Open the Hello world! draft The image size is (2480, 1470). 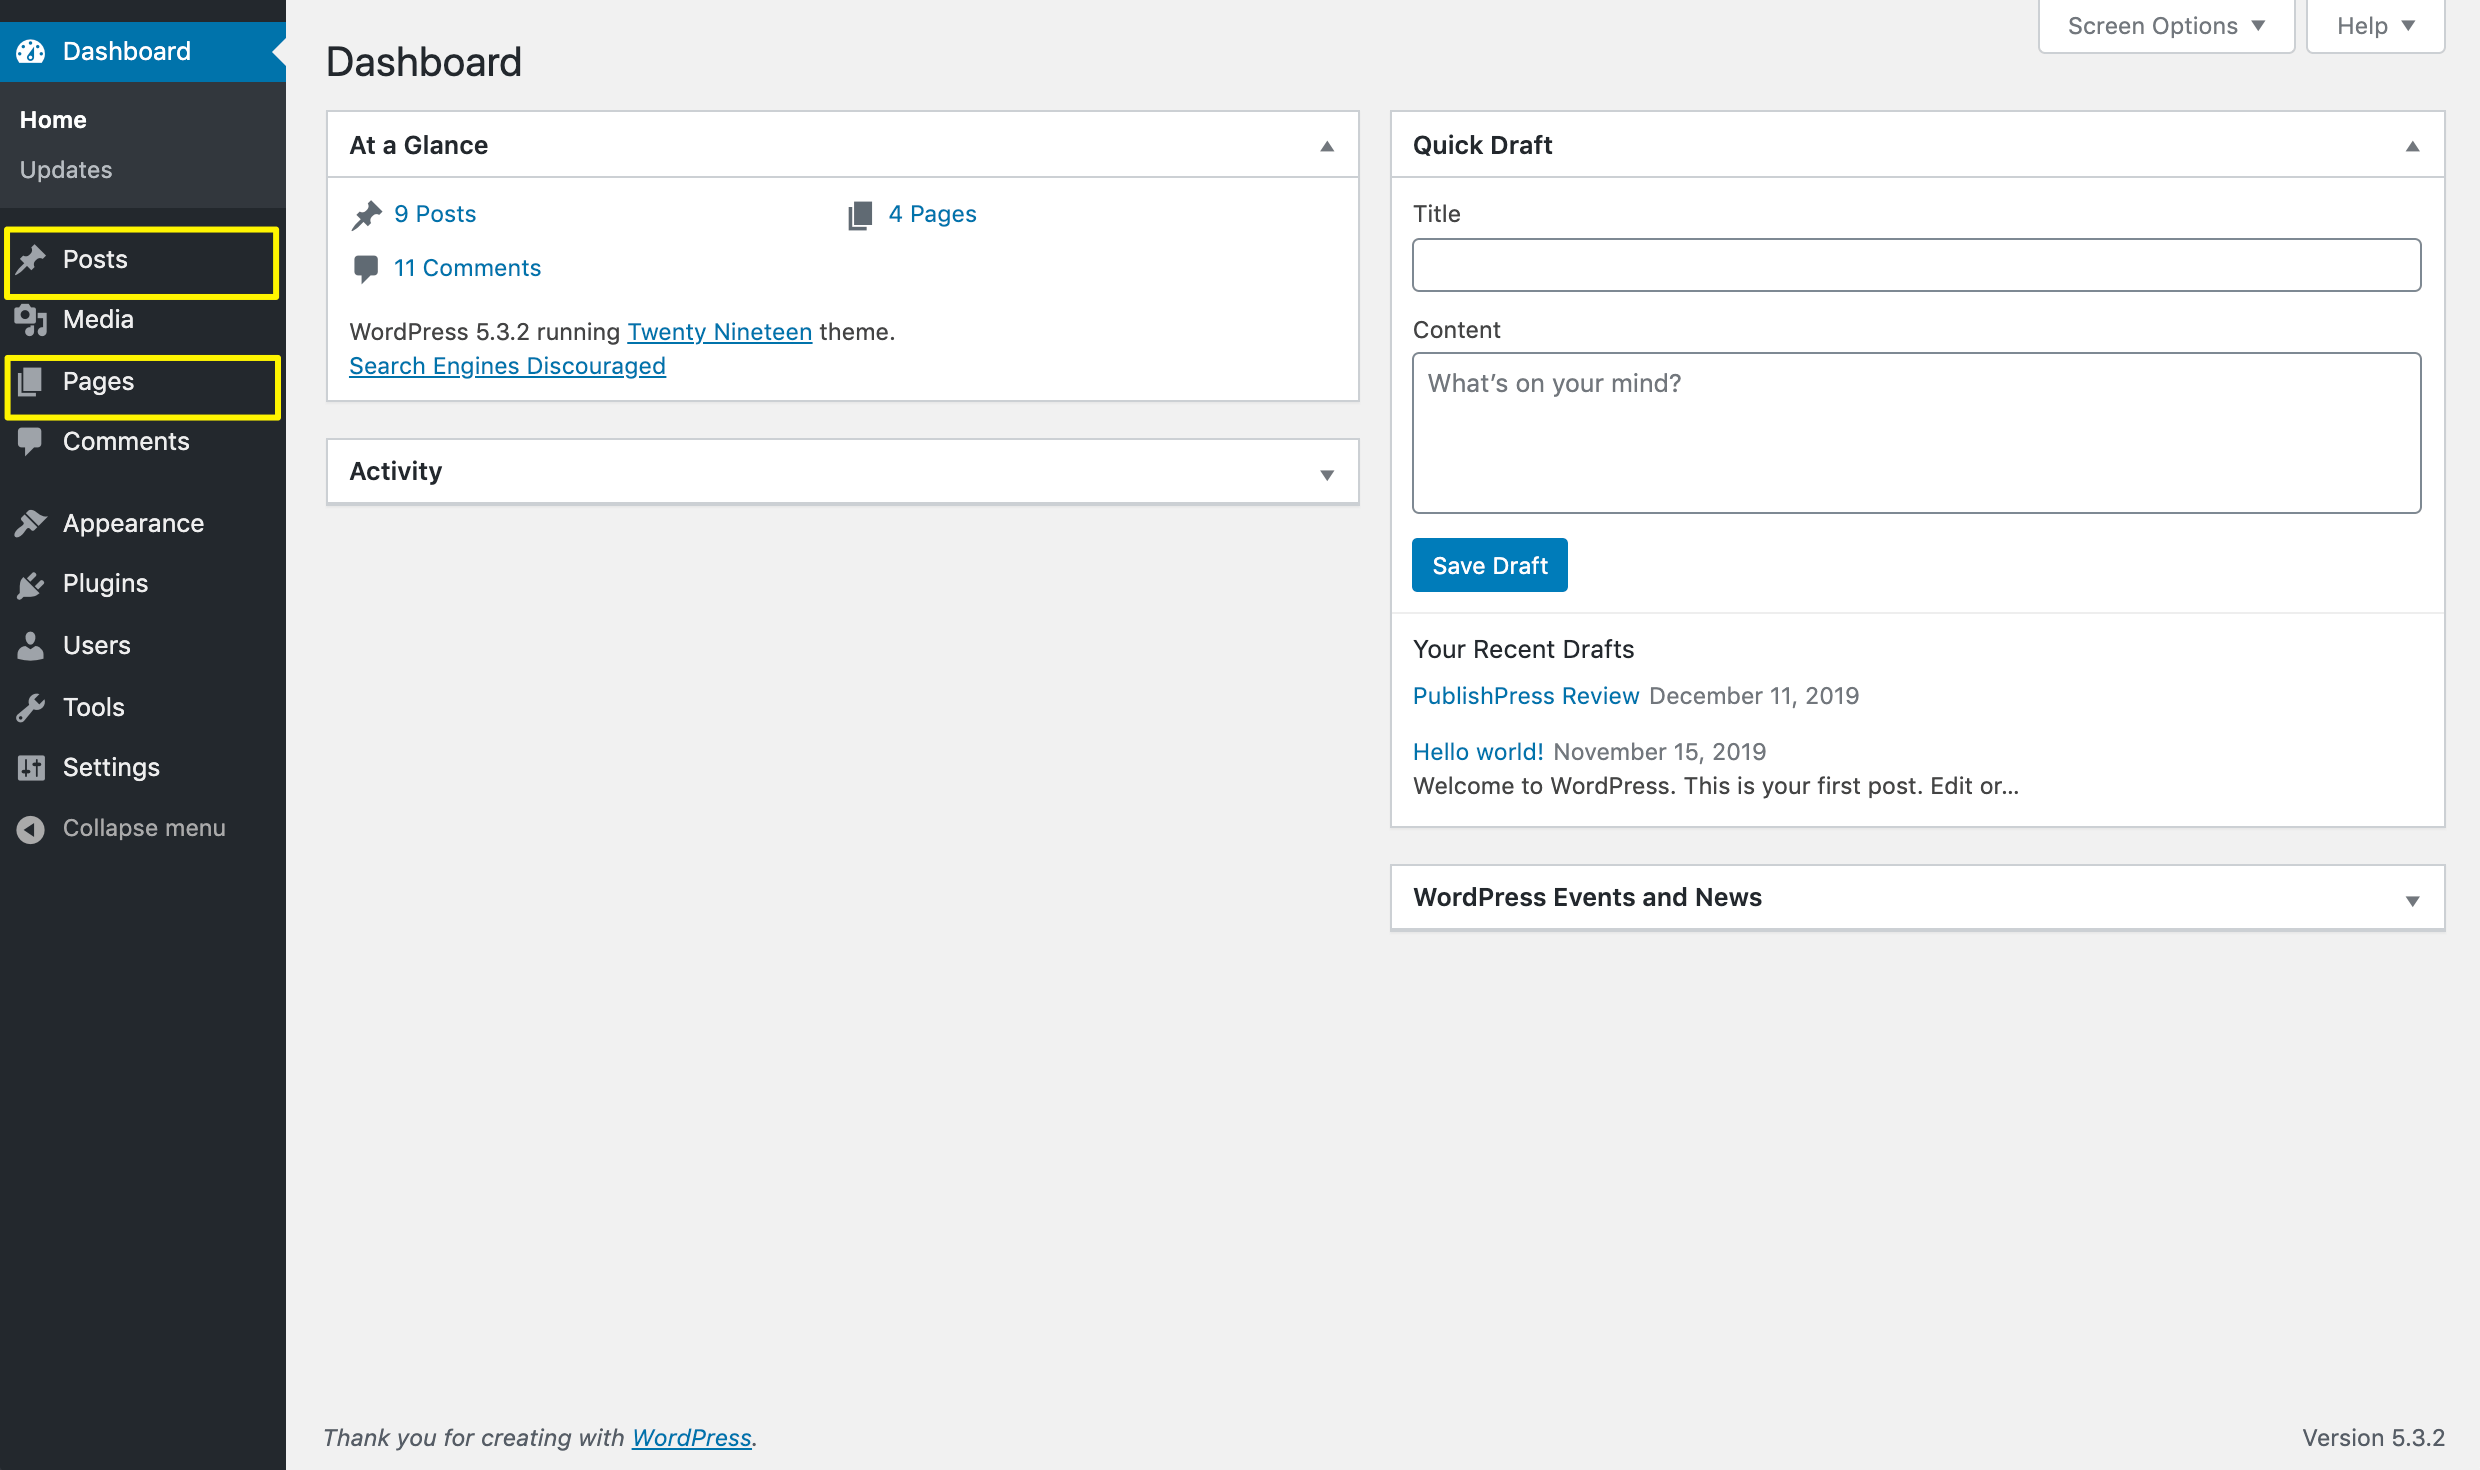1477,752
